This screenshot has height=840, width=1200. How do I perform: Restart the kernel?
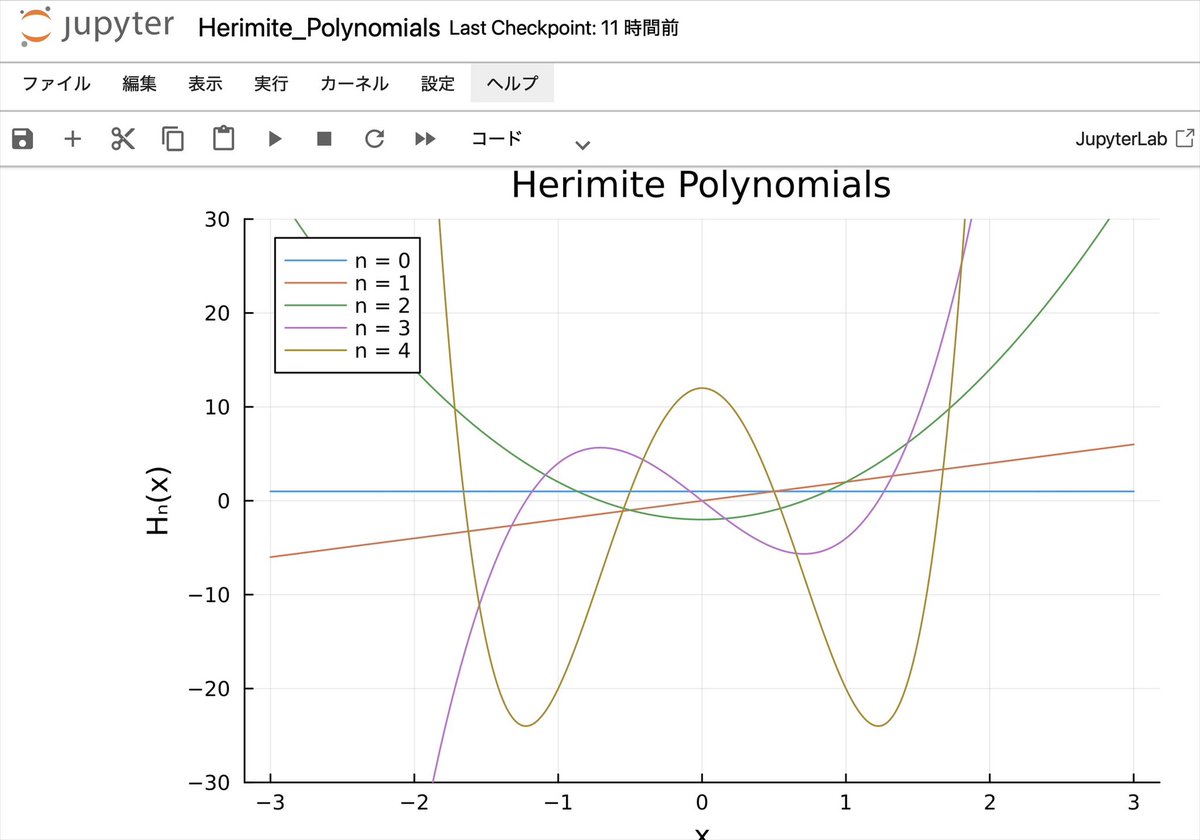coord(375,139)
